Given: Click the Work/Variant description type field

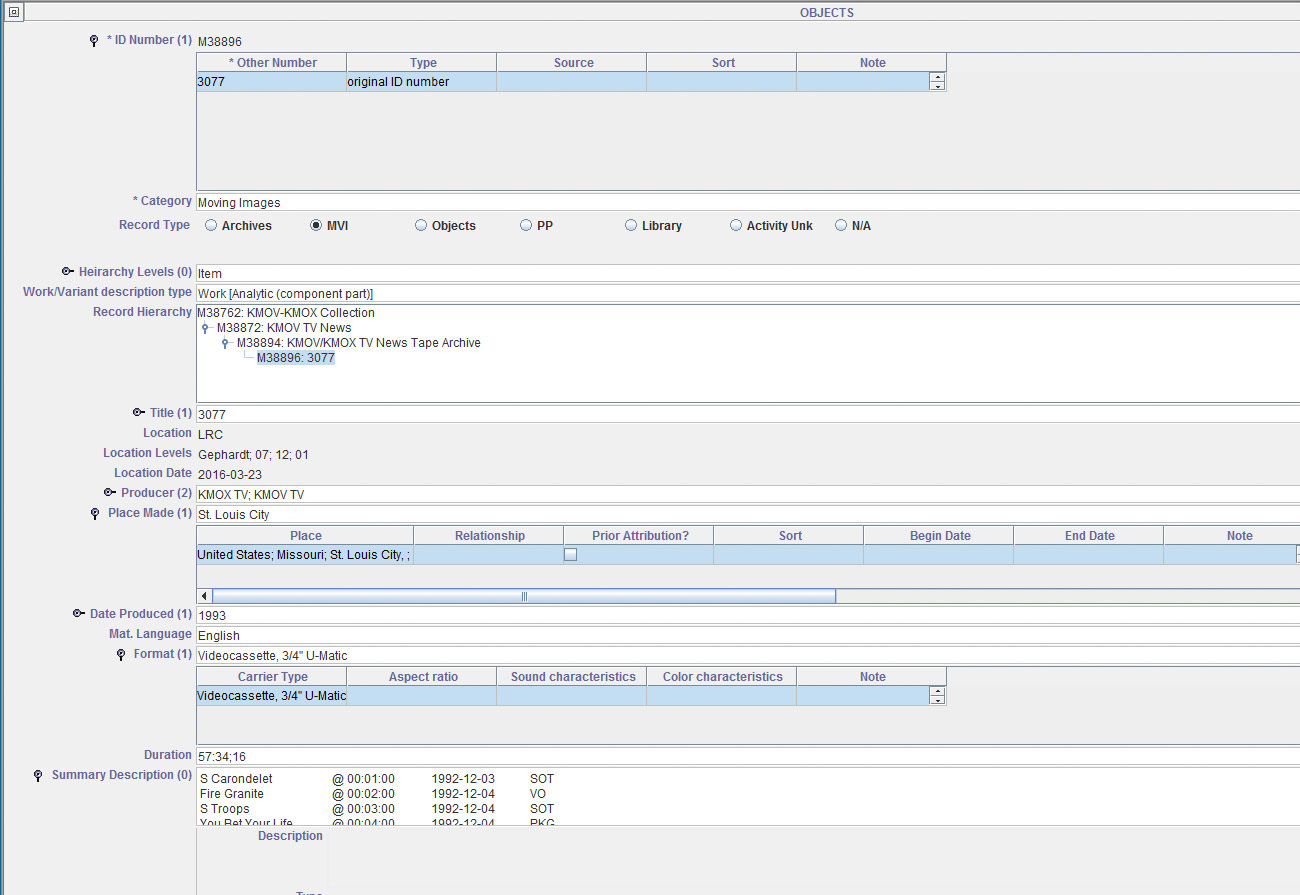Looking at the screenshot, I should 748,293.
